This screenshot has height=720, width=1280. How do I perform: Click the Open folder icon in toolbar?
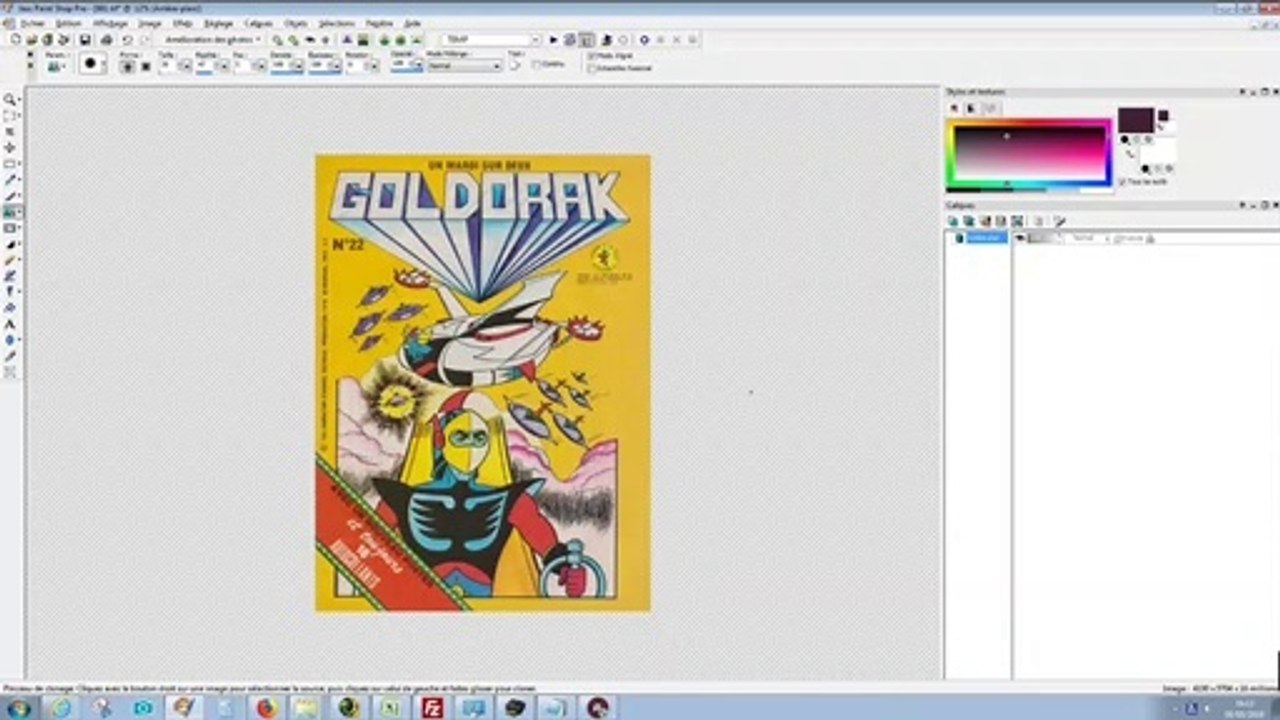pyautogui.click(x=32, y=39)
